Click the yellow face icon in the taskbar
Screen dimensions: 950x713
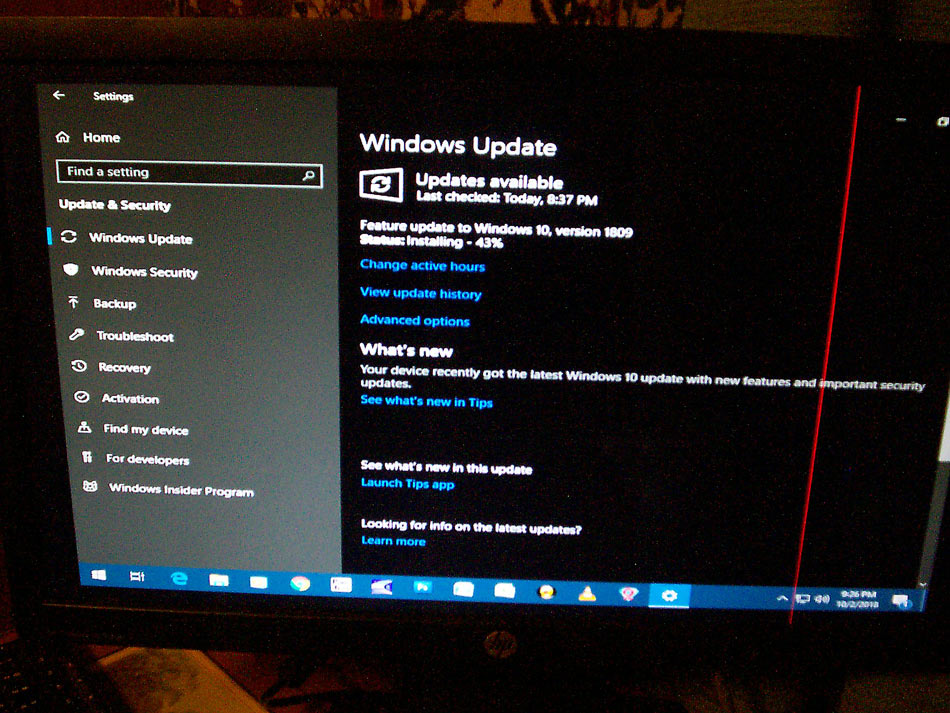tap(546, 592)
